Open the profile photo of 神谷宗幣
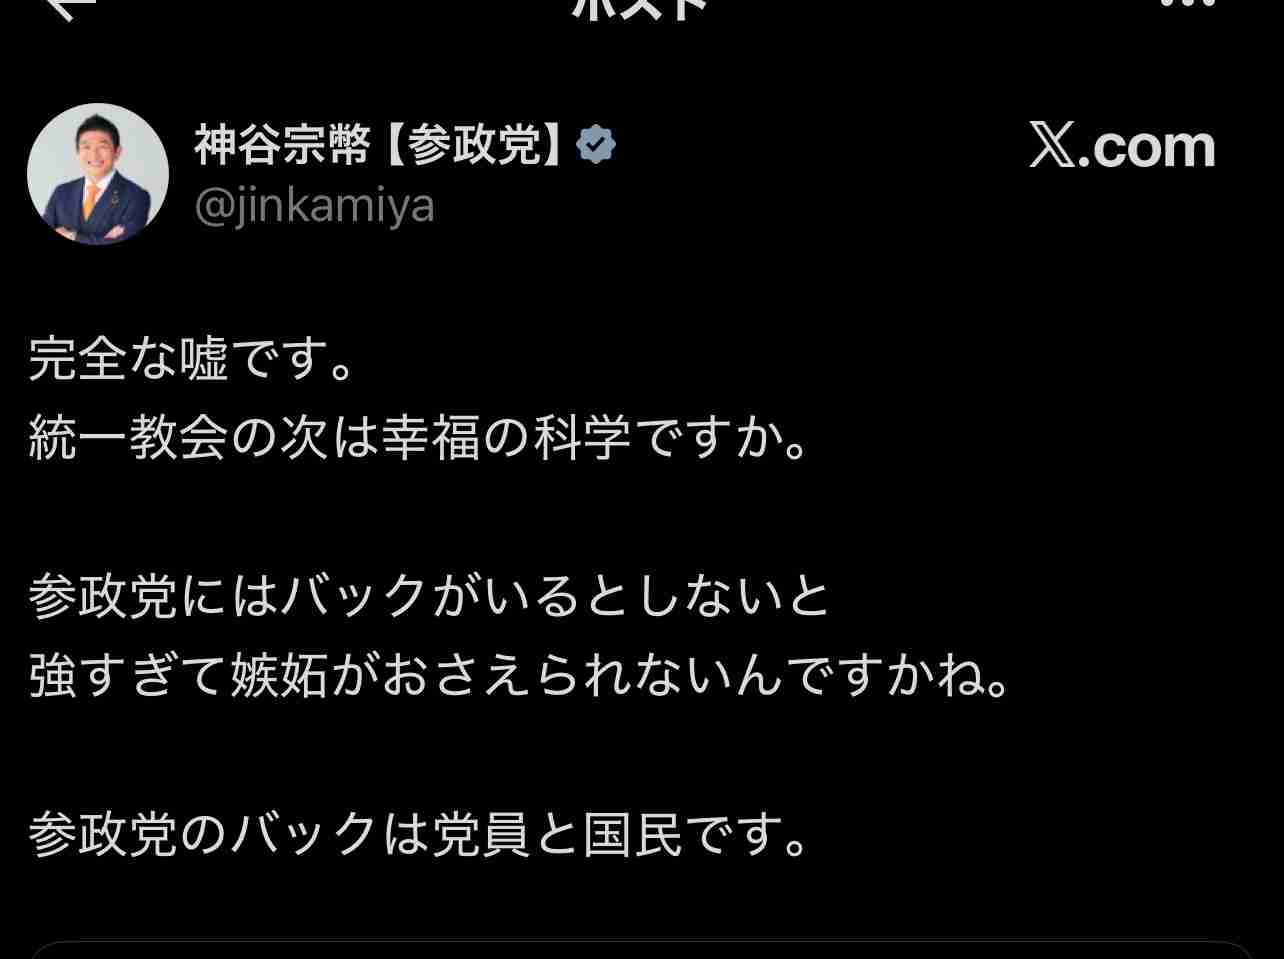This screenshot has height=959, width=1284. 98,174
